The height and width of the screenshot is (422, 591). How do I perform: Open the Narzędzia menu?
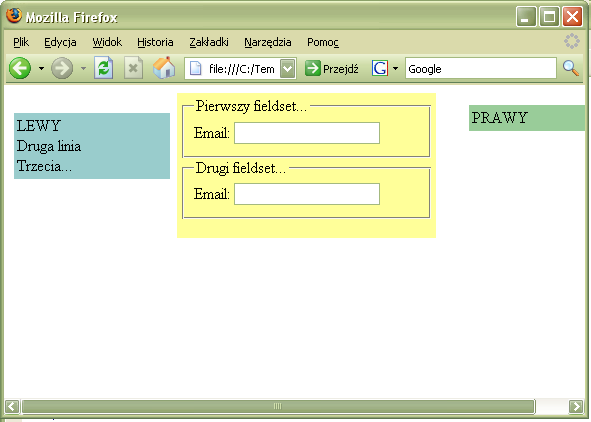tap(268, 42)
